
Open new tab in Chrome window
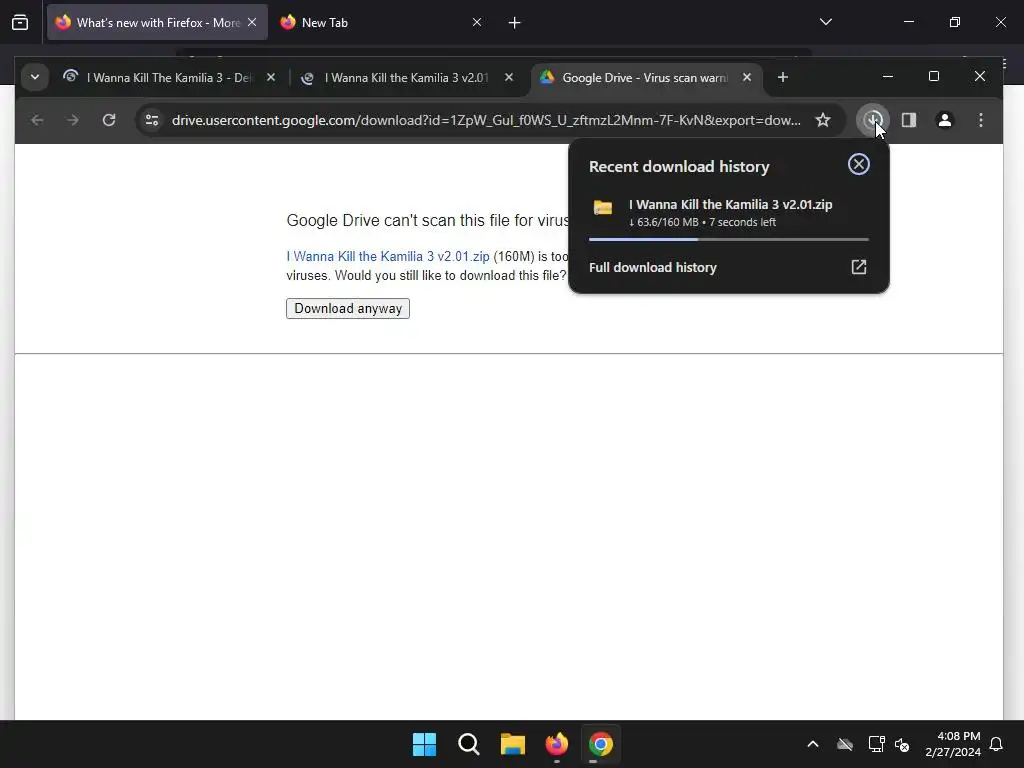782,78
